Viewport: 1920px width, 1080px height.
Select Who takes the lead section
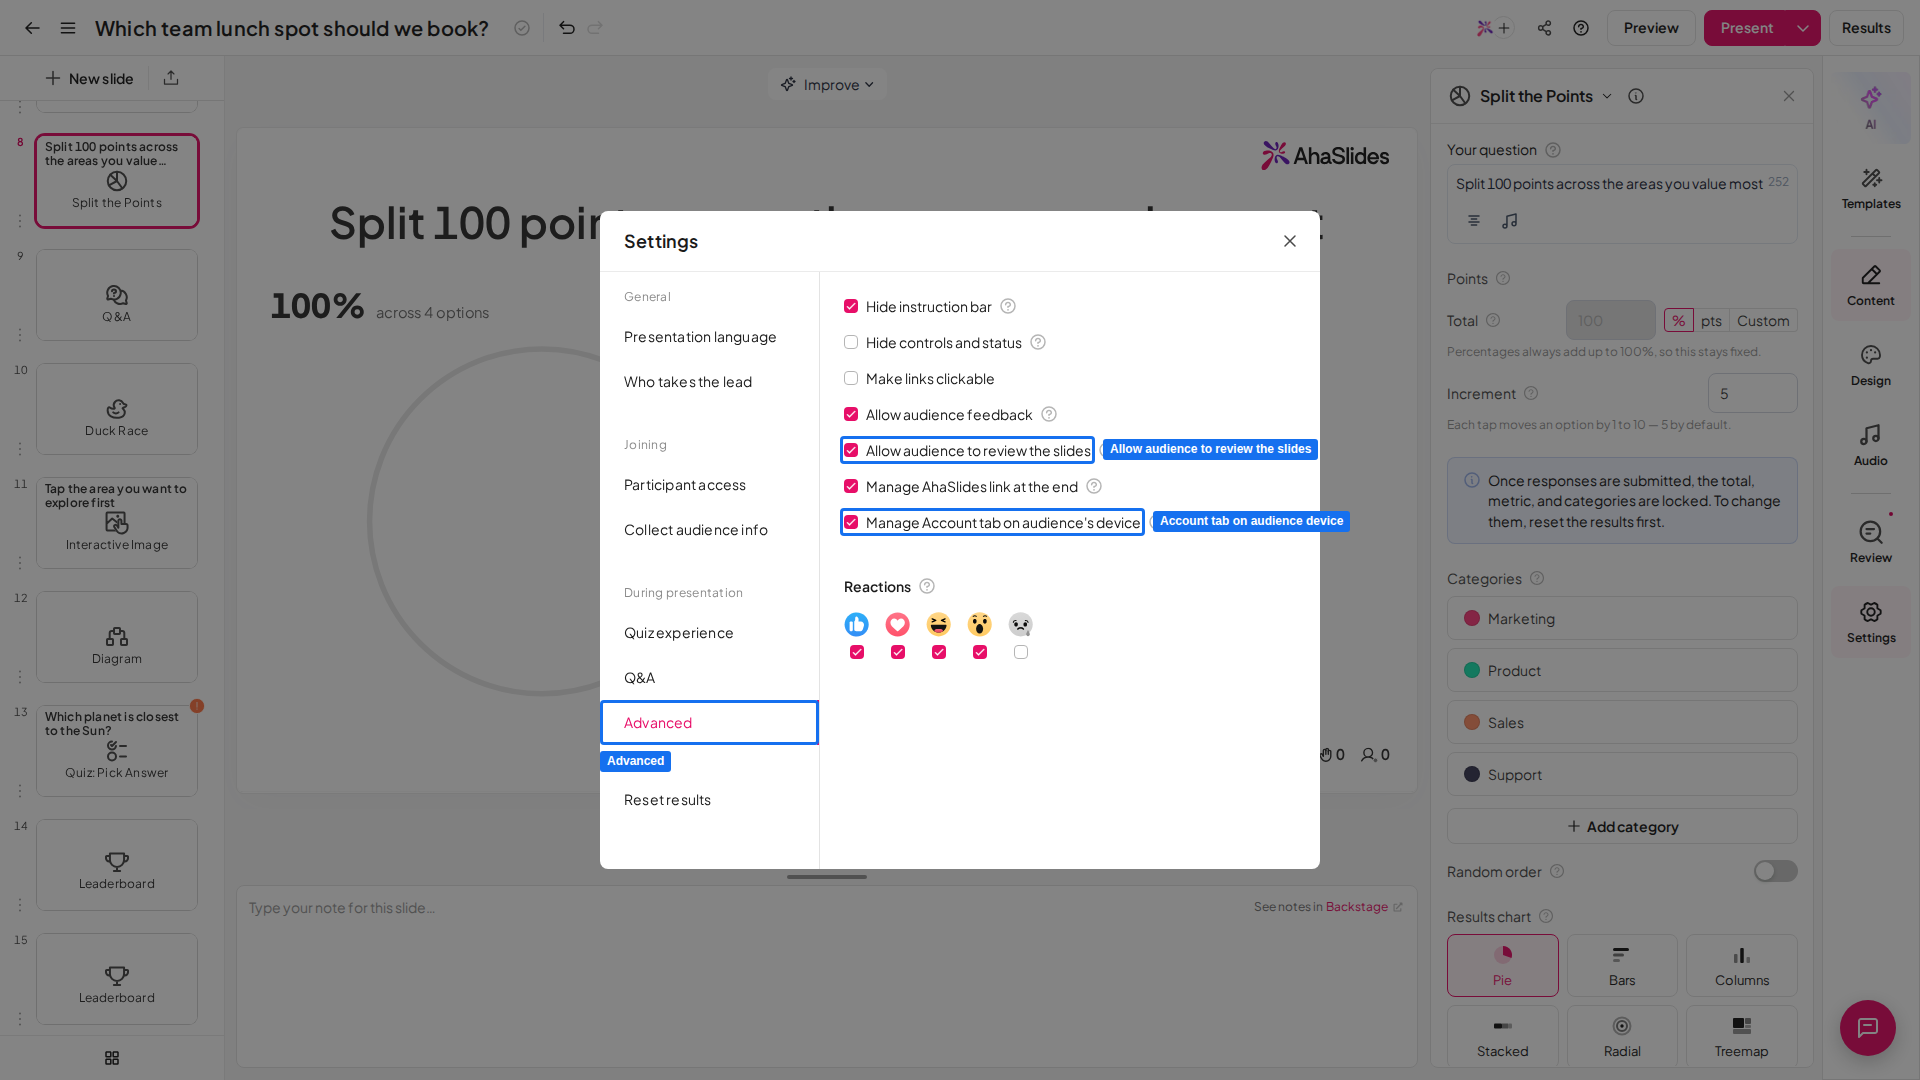[688, 382]
